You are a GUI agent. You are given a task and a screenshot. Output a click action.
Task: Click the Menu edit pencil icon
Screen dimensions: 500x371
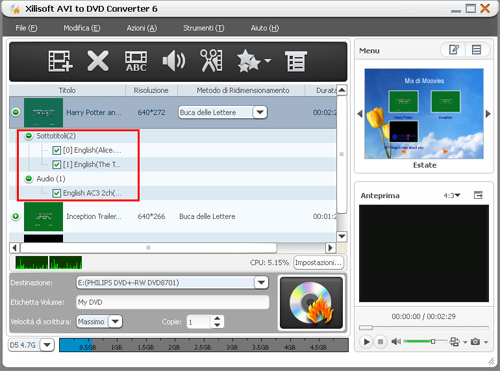[x=454, y=50]
